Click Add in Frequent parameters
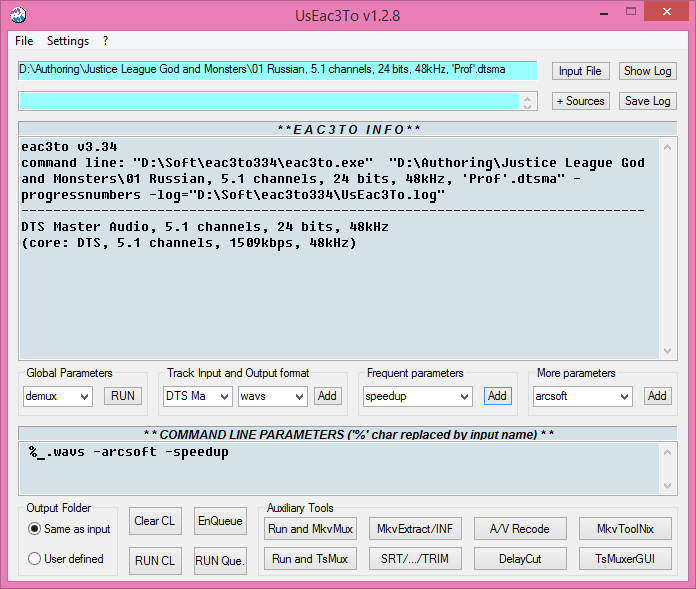This screenshot has height=589, width=696. coord(498,396)
